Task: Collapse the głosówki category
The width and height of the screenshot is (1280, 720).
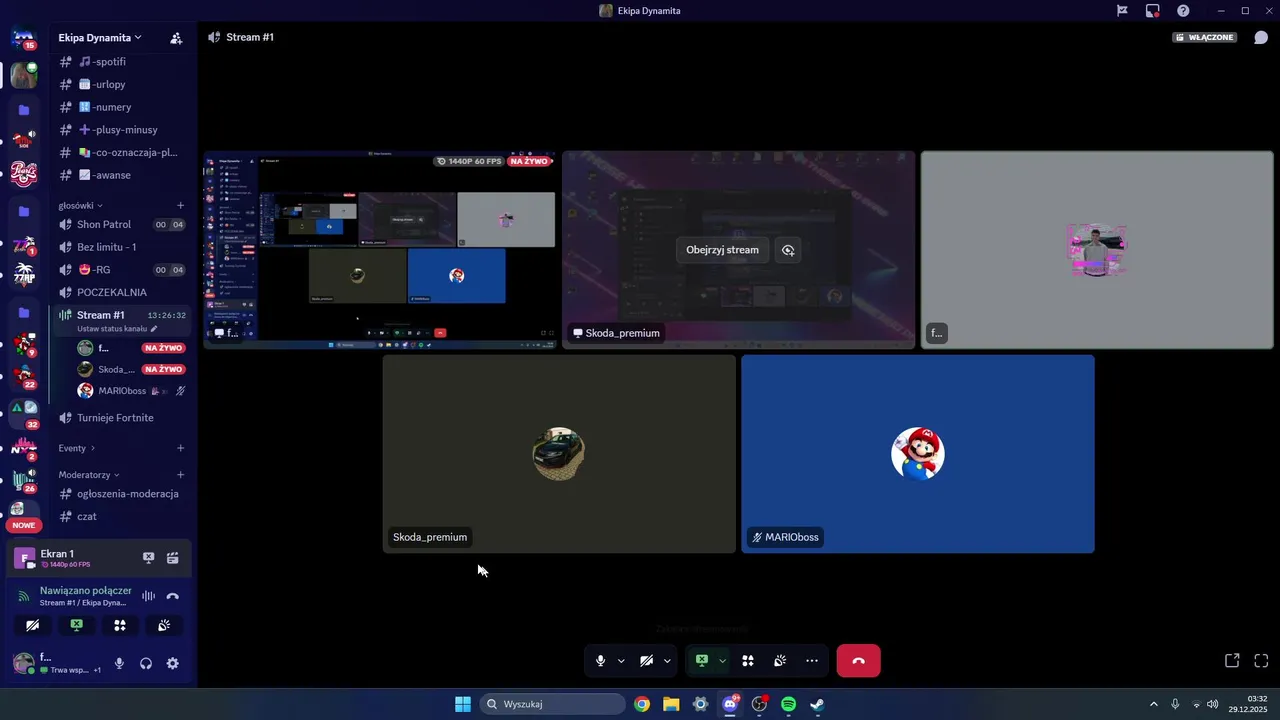Action: coord(80,205)
